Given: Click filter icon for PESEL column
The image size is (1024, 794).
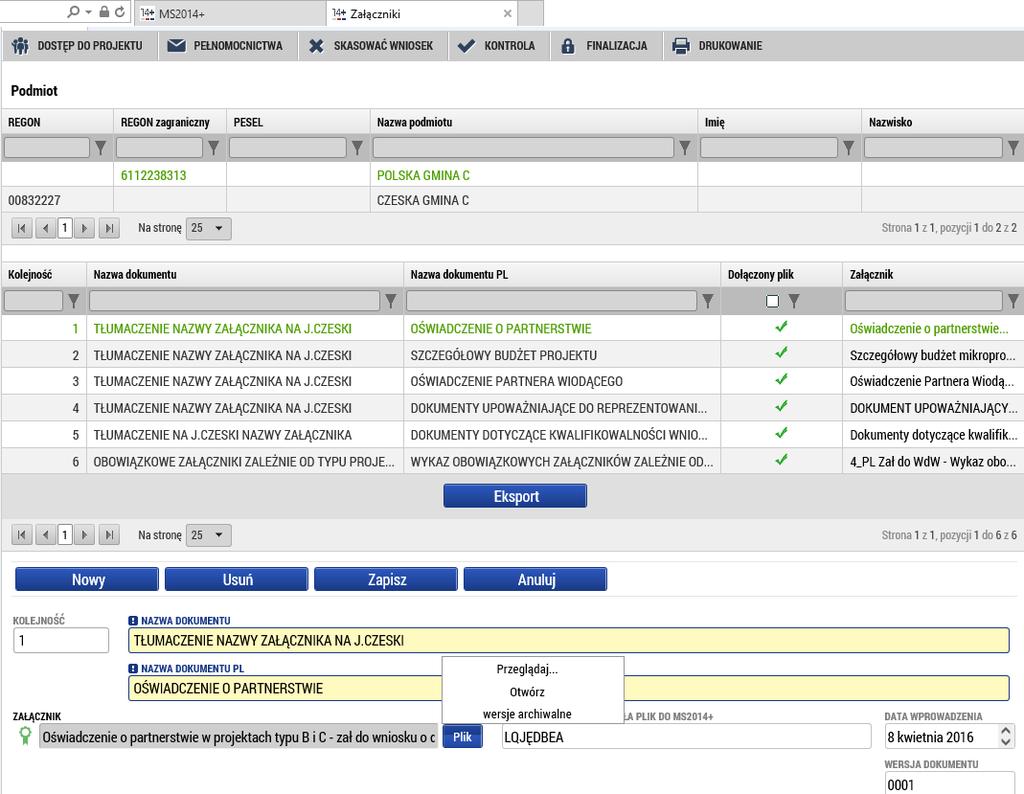Looking at the screenshot, I should click(357, 148).
